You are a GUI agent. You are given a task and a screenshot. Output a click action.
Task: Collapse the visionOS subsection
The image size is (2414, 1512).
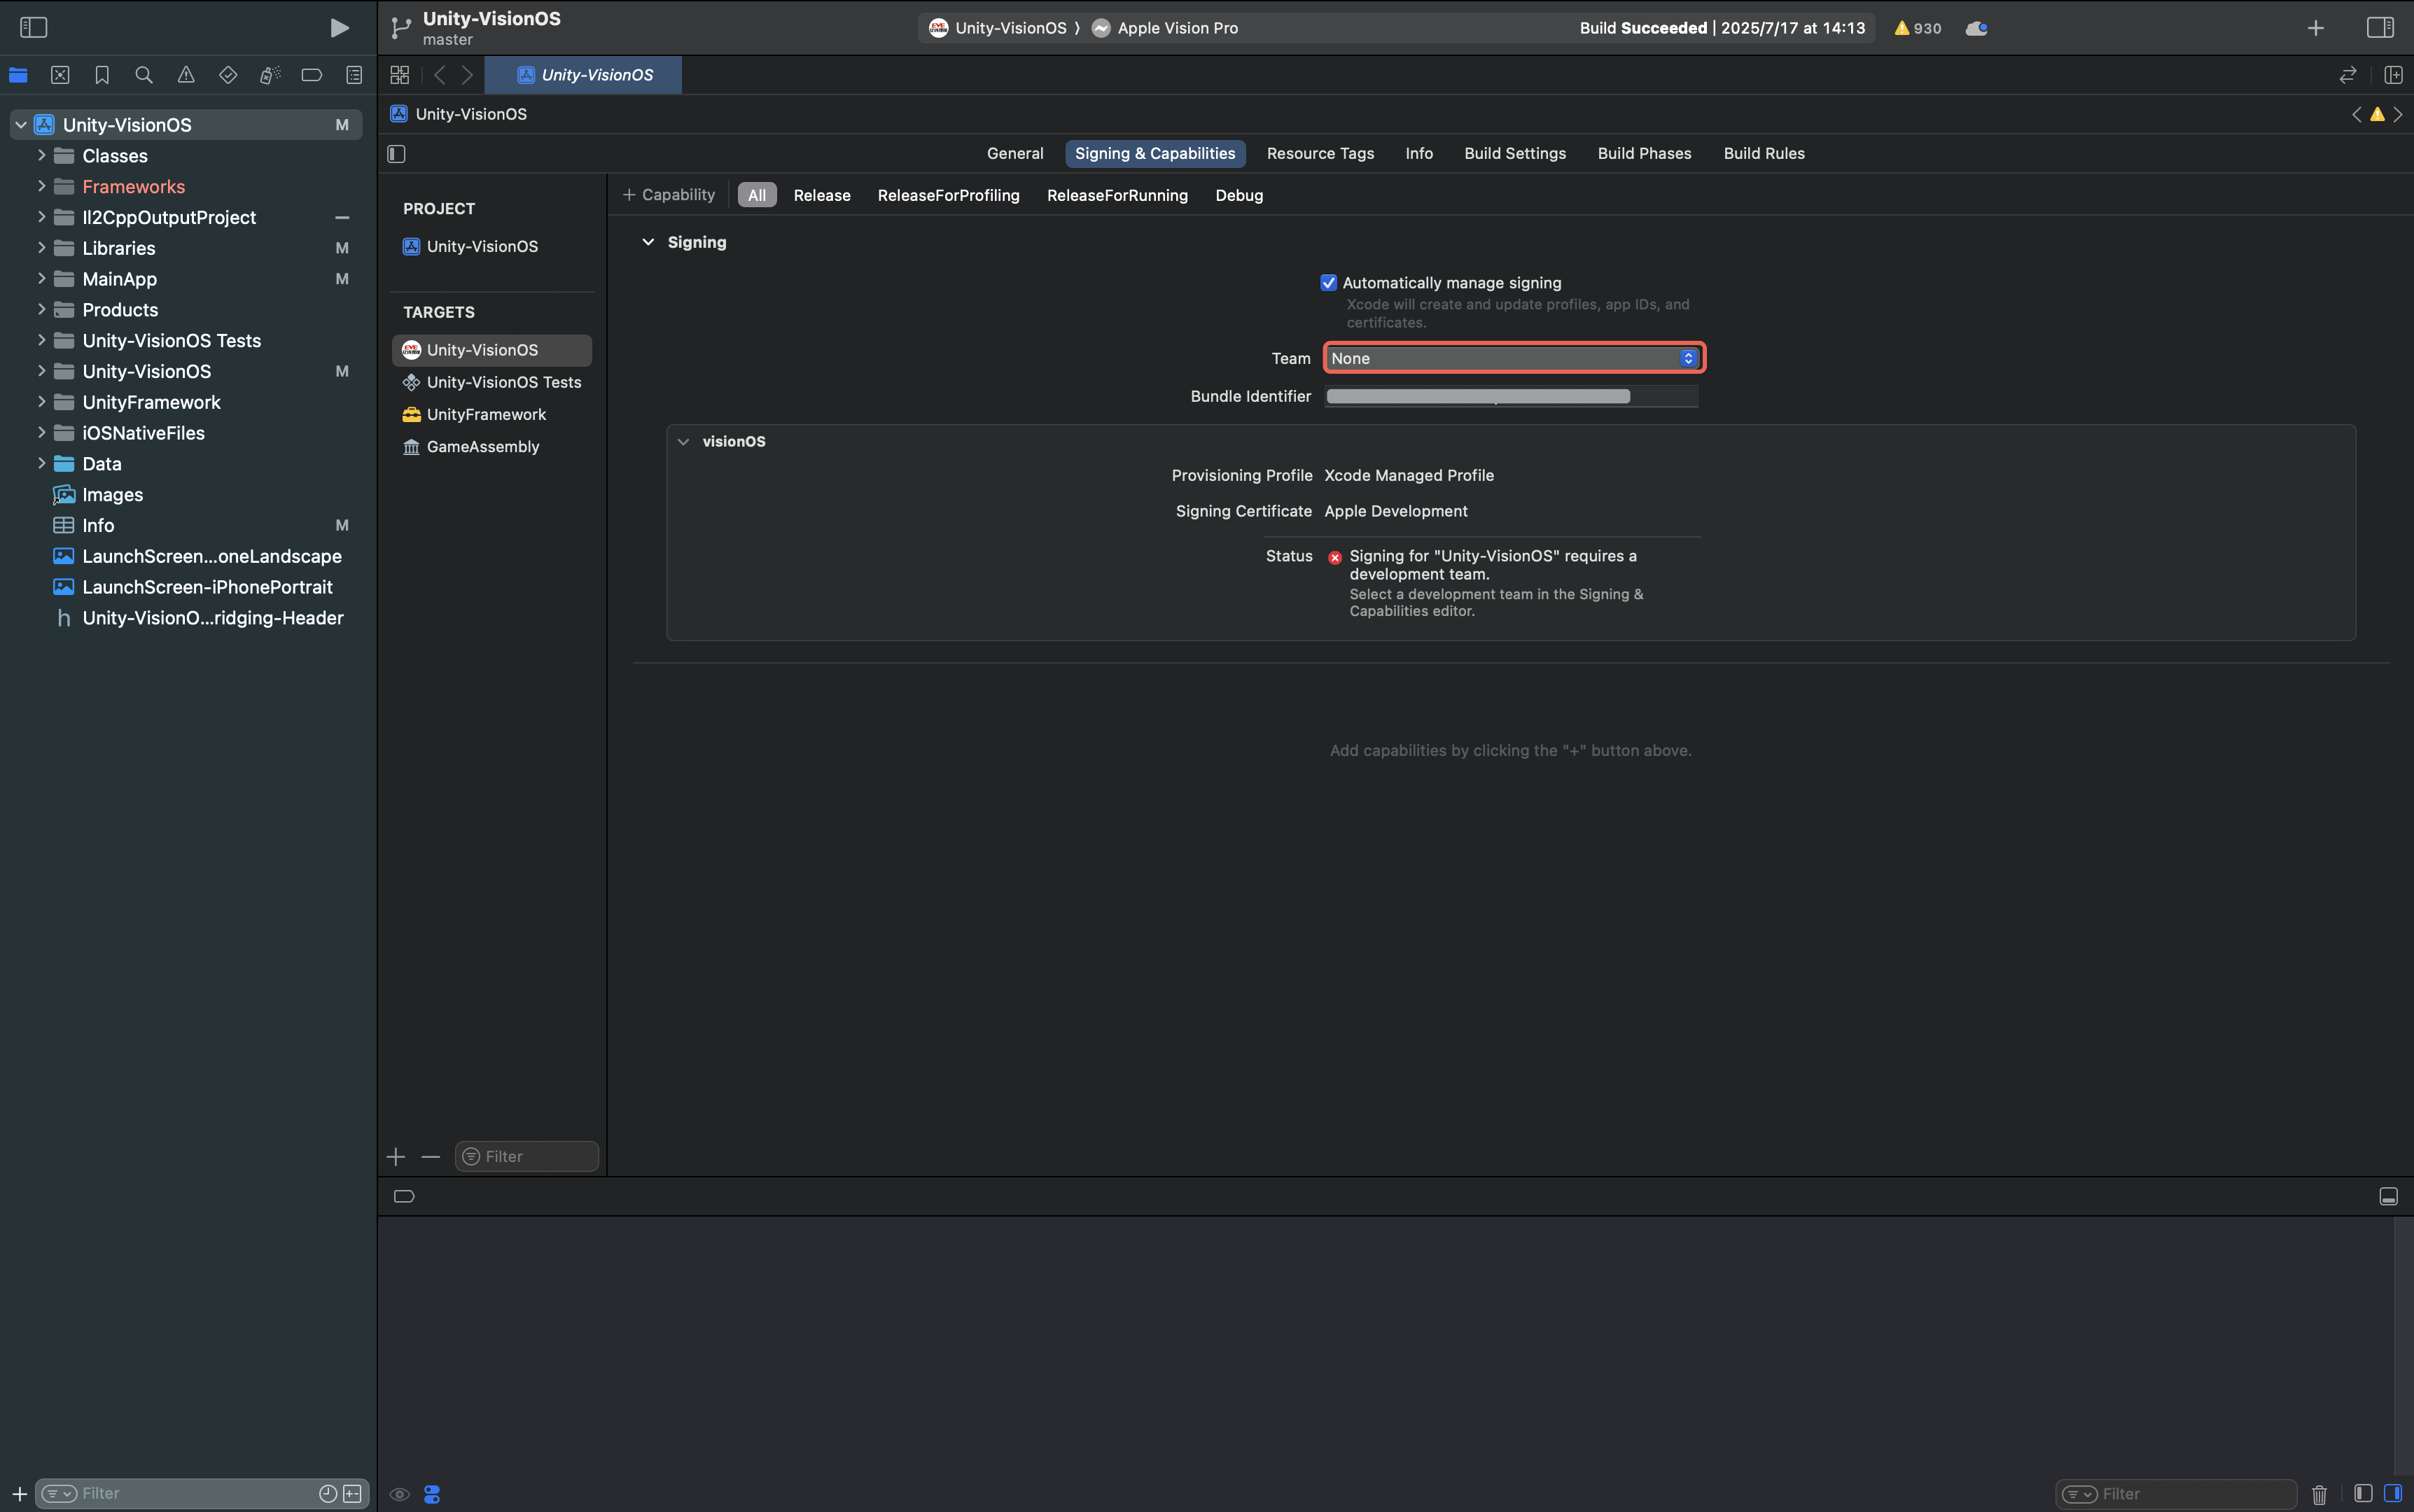coord(683,441)
